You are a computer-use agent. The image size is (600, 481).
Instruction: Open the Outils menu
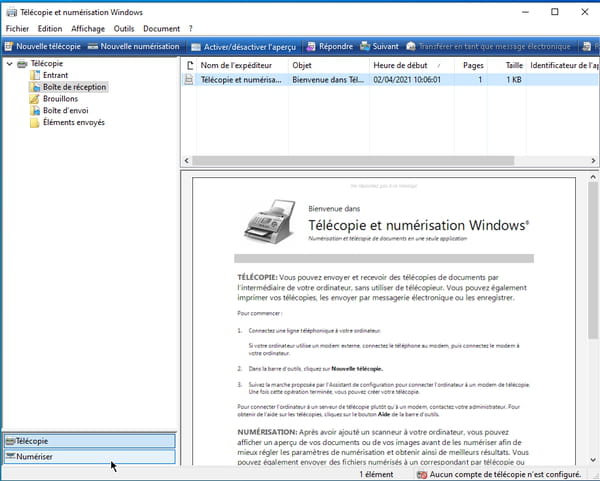[124, 29]
